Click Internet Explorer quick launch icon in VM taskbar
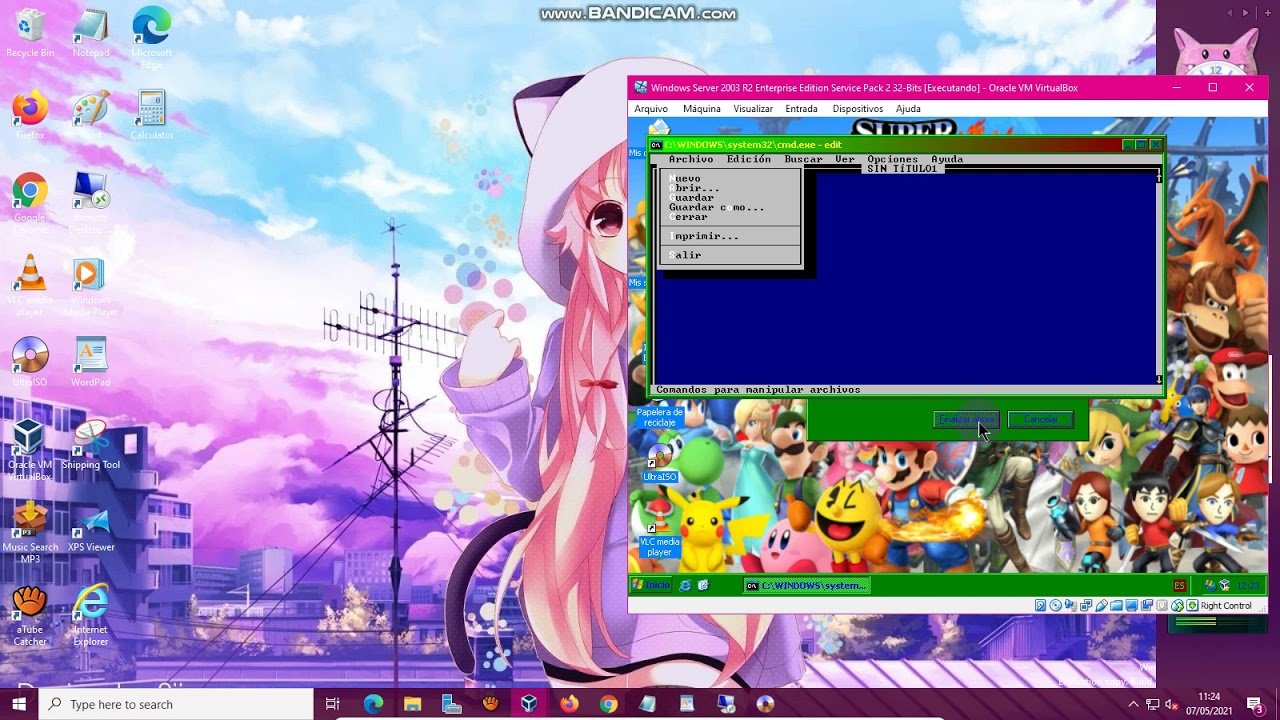The width and height of the screenshot is (1280, 720). tap(685, 585)
